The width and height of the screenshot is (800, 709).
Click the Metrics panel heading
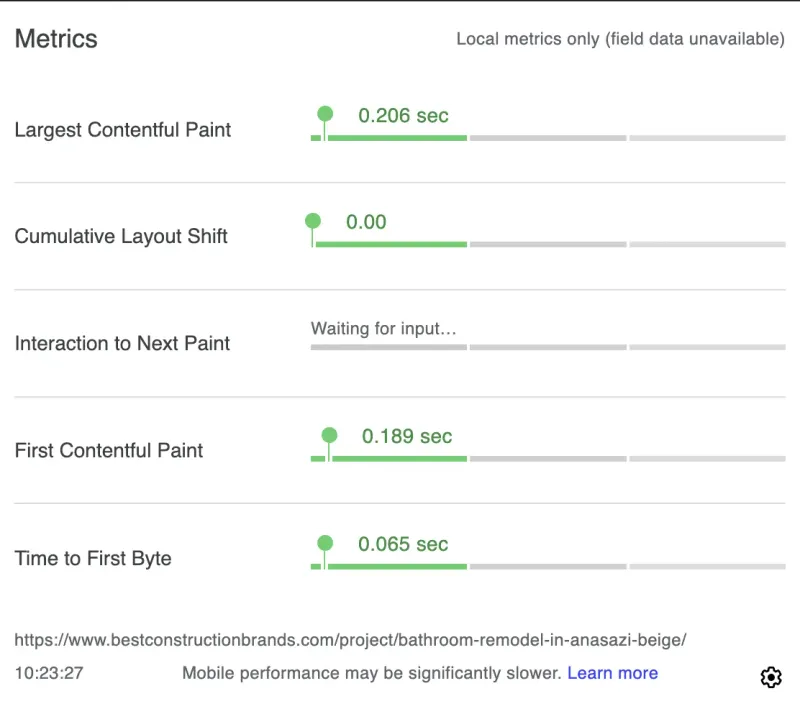[x=55, y=39]
